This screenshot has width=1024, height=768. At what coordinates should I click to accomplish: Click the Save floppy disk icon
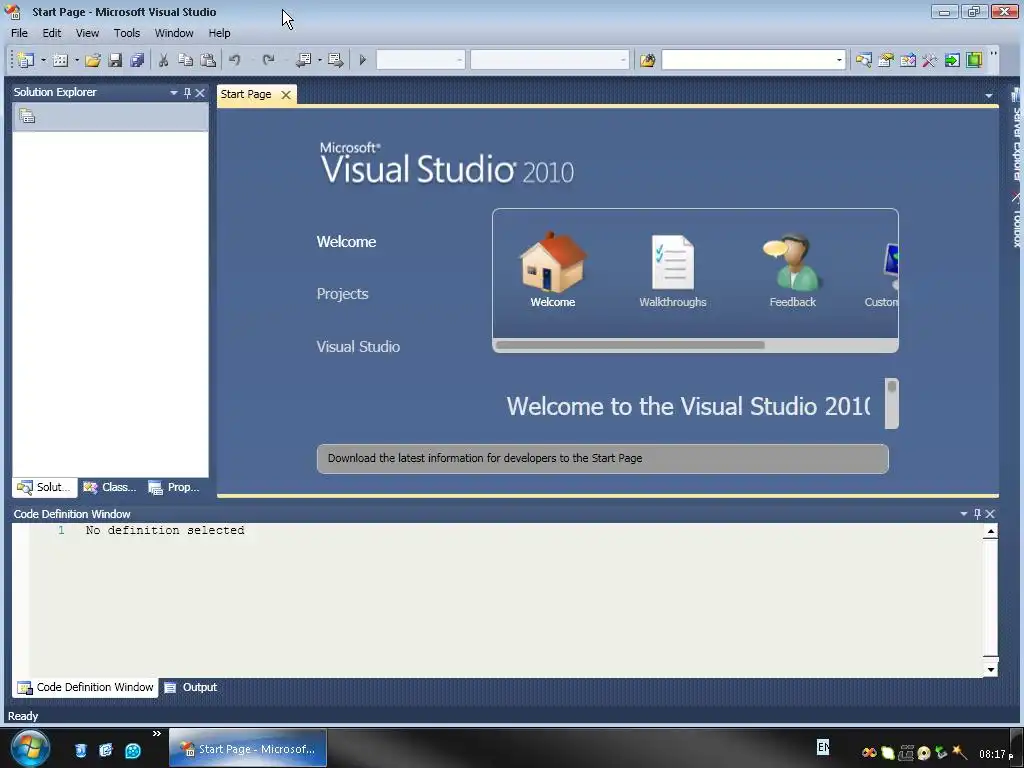[x=115, y=60]
